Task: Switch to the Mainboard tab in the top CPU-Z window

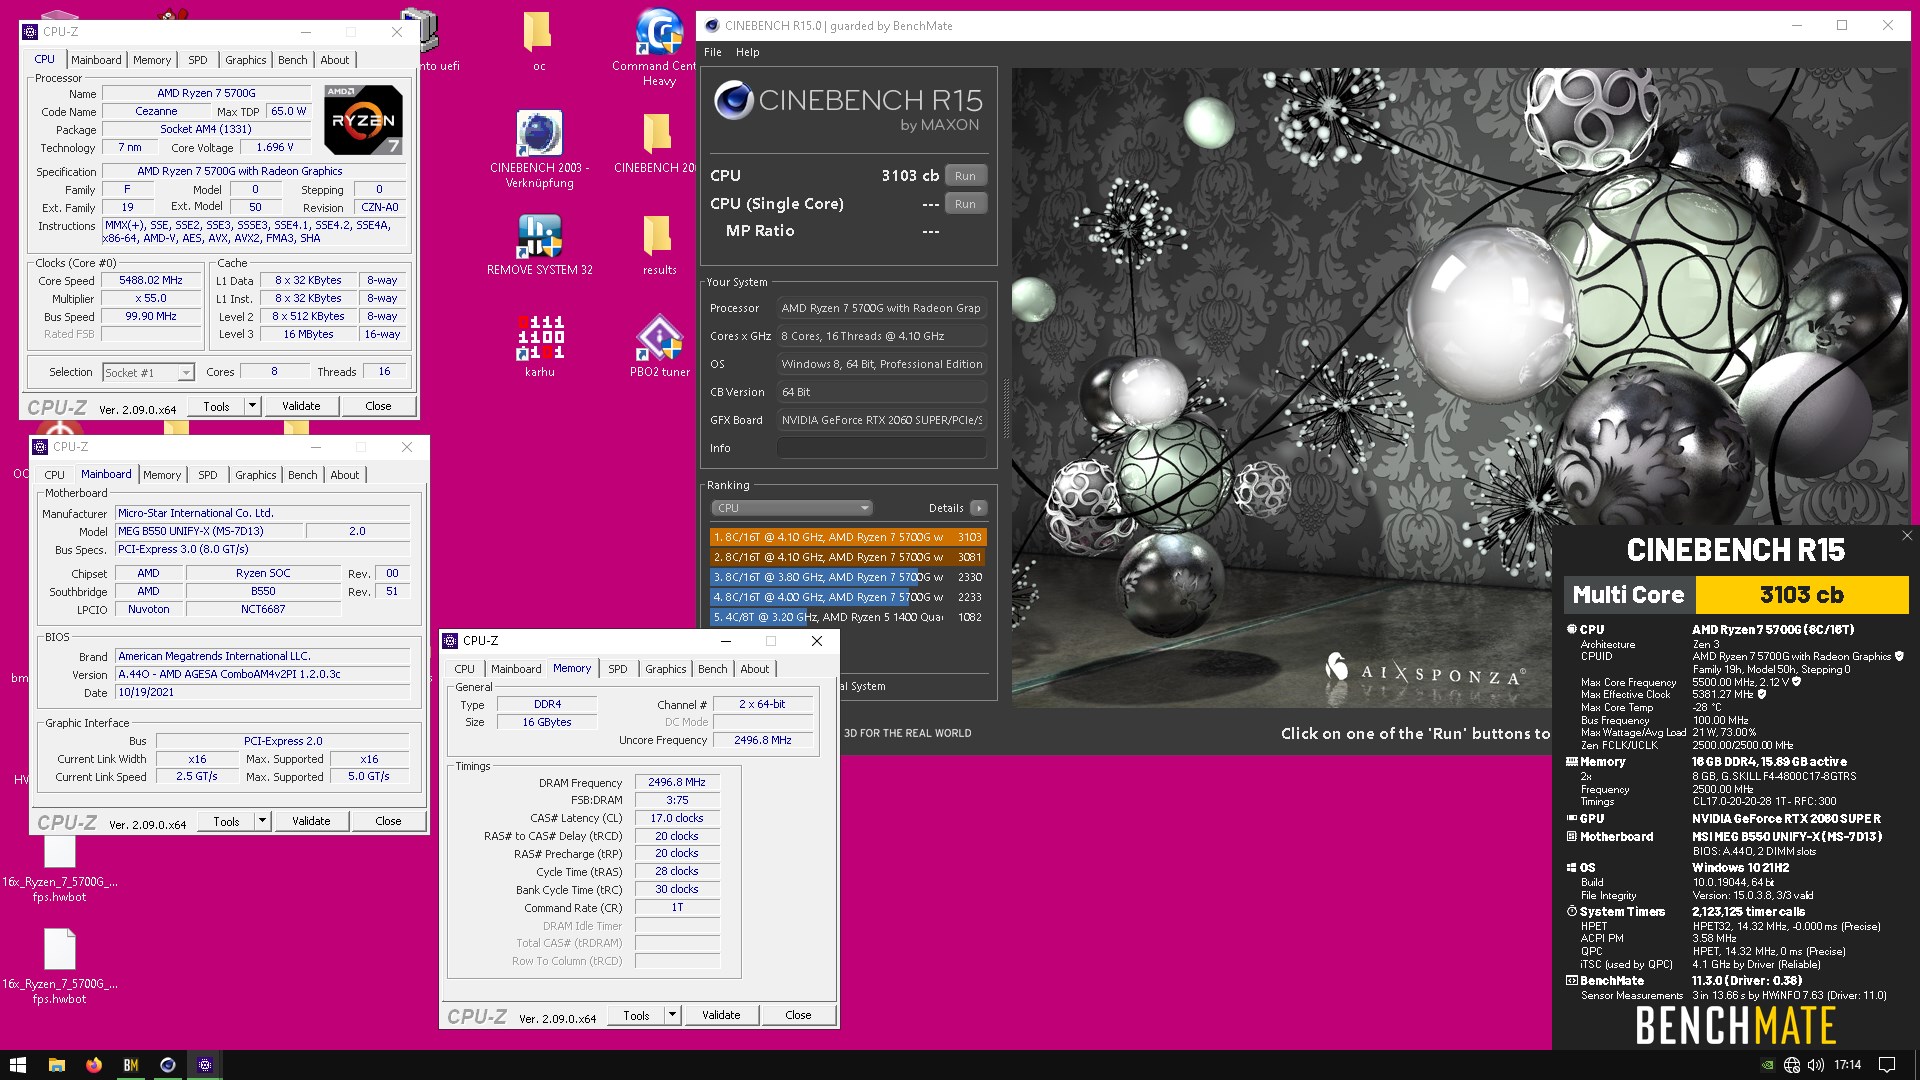Action: pos(96,60)
